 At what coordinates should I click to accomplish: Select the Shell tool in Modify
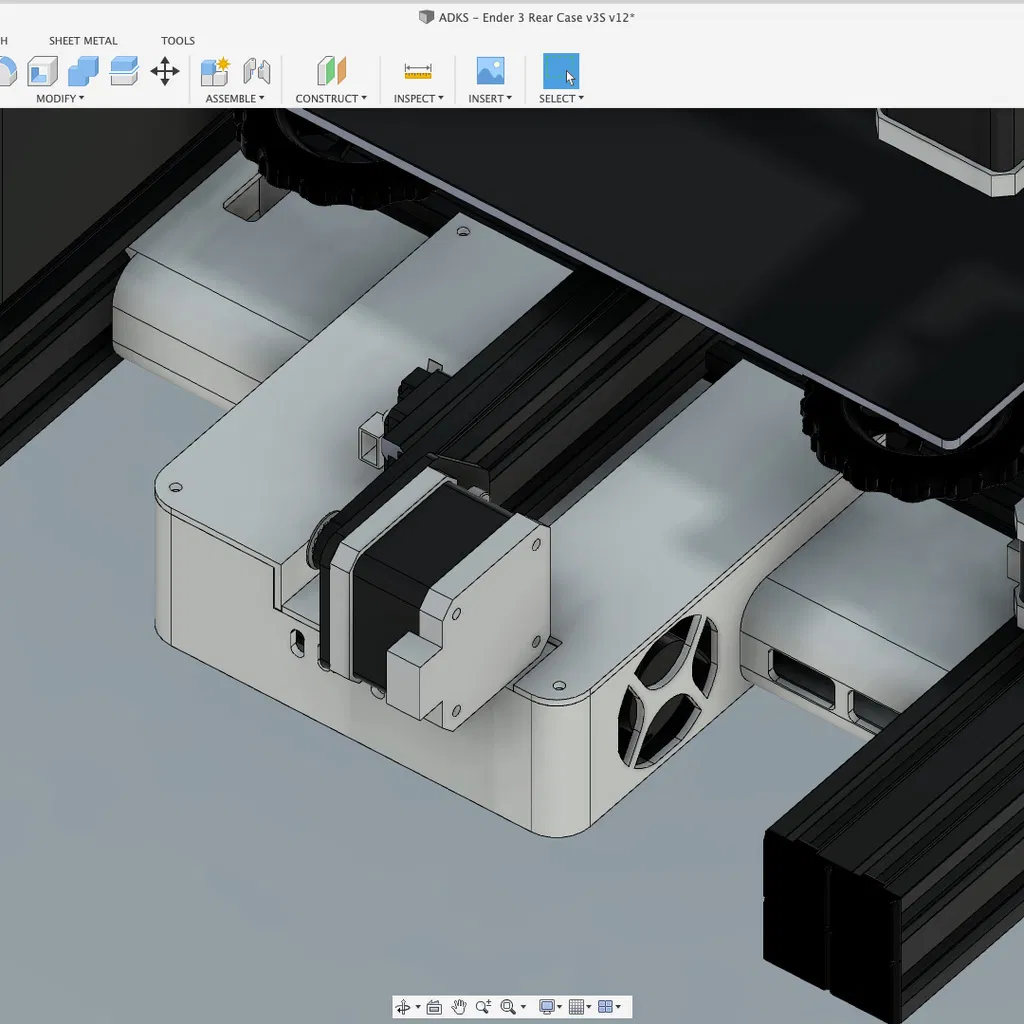tap(42, 71)
